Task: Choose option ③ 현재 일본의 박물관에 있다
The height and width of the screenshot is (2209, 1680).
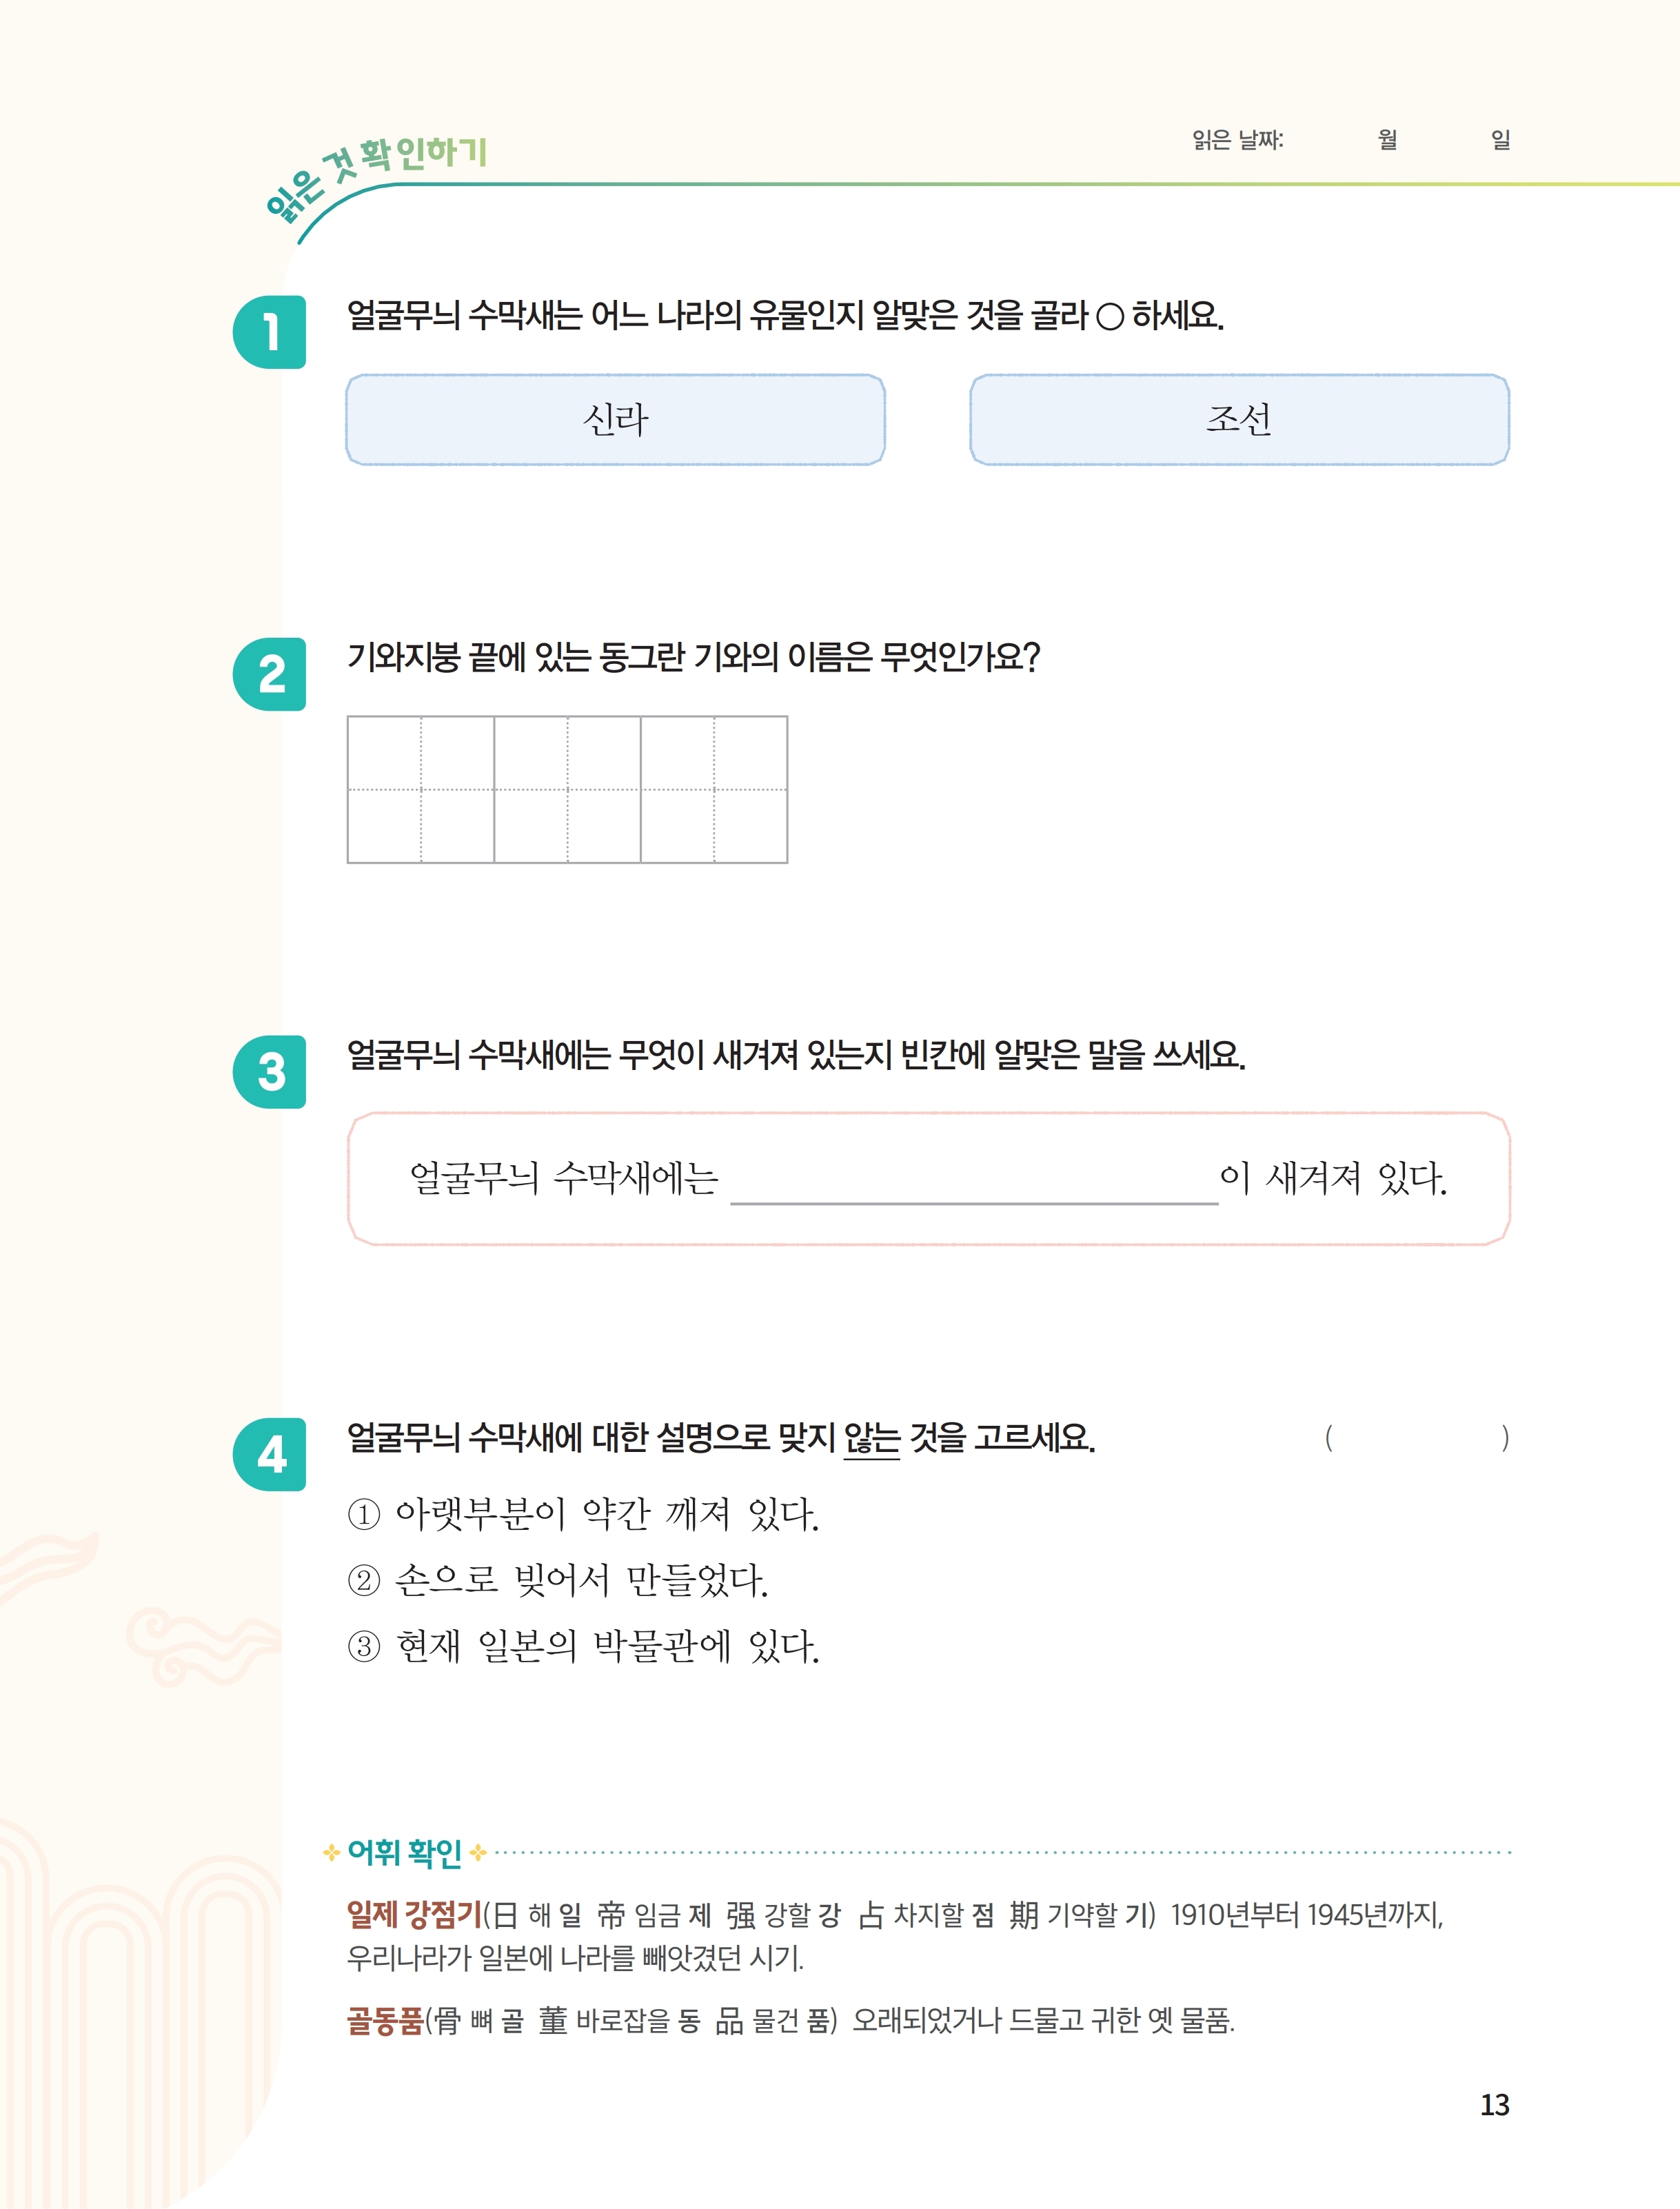Action: tap(583, 1646)
